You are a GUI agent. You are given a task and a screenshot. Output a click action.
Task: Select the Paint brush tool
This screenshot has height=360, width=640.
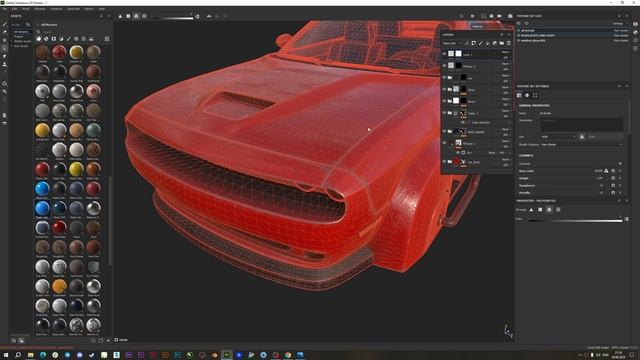pyautogui.click(x=4, y=24)
